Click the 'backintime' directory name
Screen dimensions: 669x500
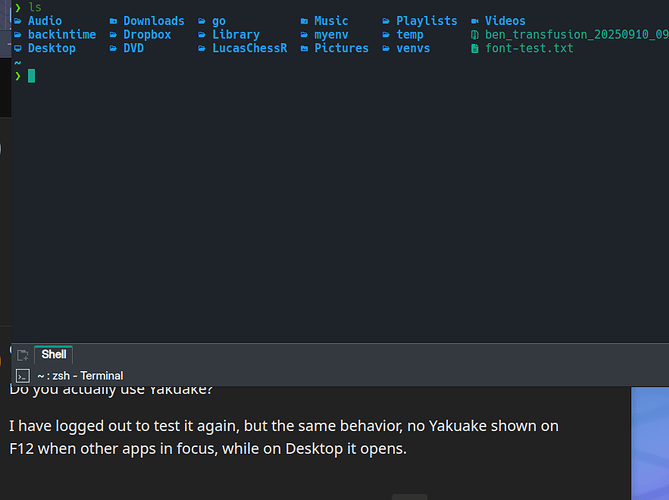click(62, 35)
